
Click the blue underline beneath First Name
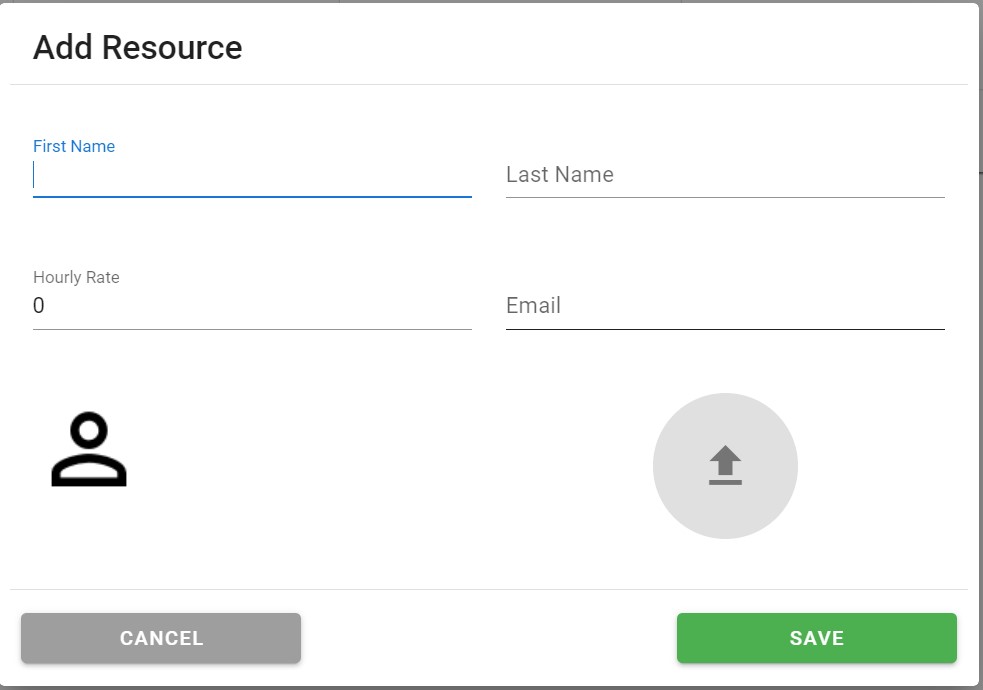tap(252, 196)
